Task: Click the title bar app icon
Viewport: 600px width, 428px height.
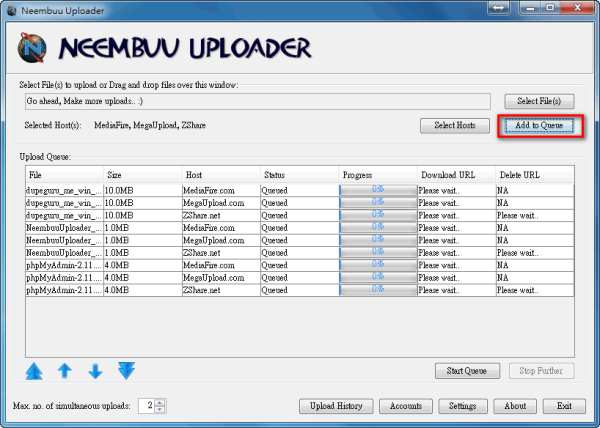Action: pos(12,10)
